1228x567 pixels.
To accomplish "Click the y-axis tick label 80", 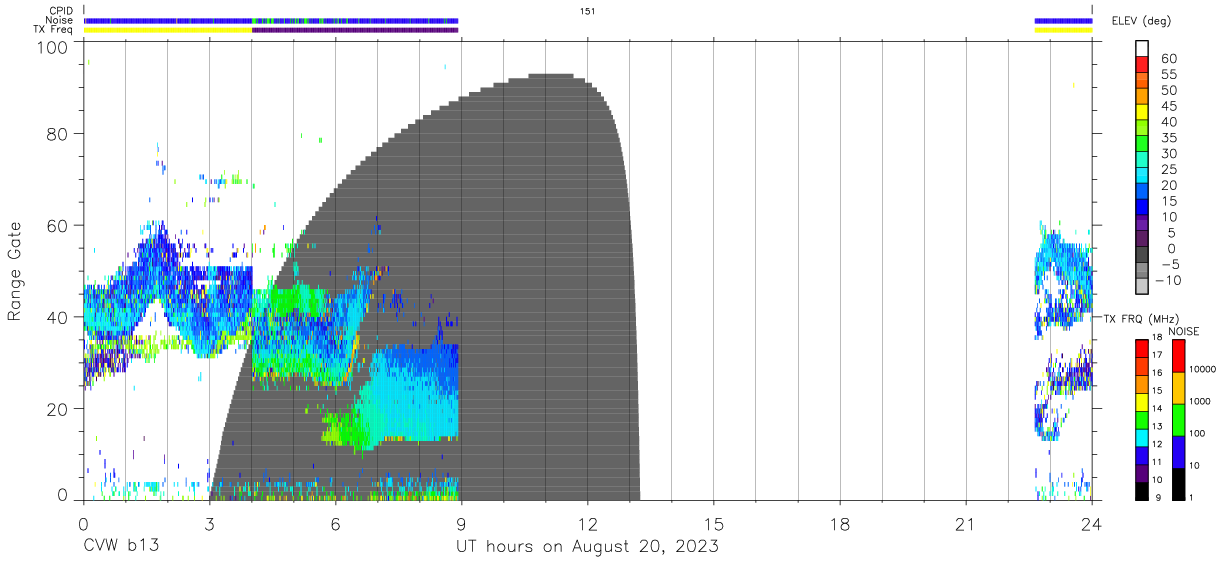I will 57,134.
